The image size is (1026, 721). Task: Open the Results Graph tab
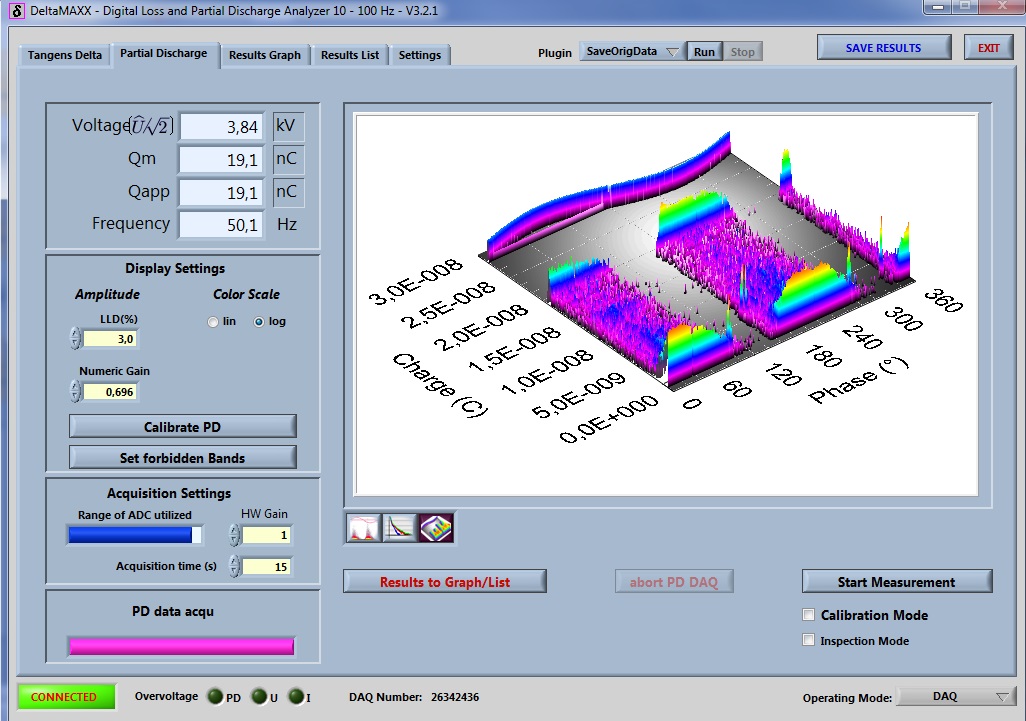pos(265,55)
